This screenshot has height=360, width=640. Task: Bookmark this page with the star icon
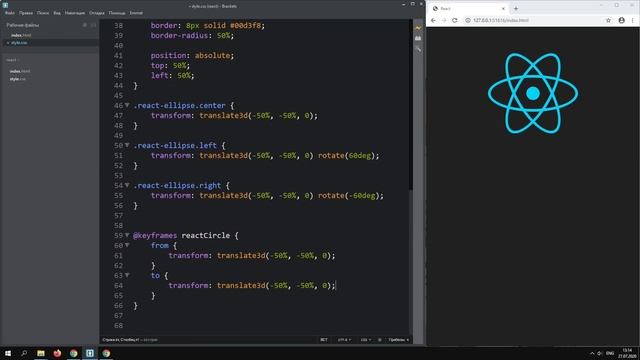pos(608,20)
